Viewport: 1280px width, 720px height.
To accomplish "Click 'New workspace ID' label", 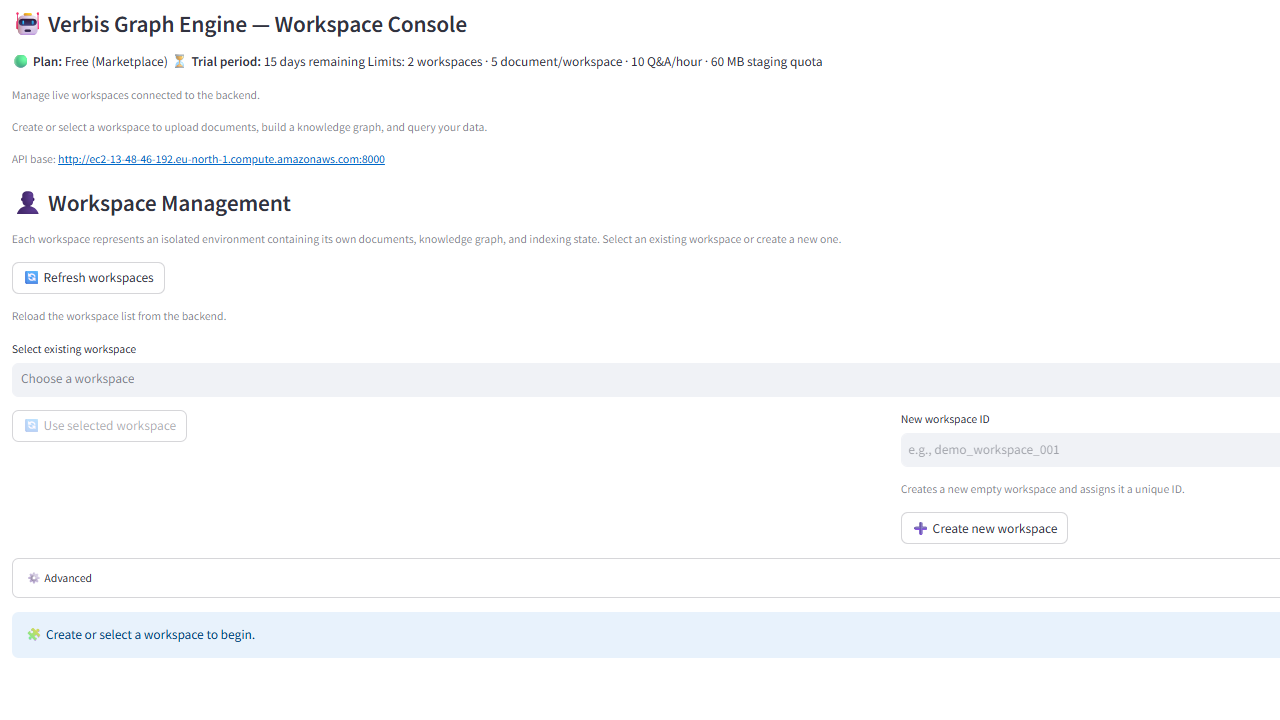I will (945, 419).
